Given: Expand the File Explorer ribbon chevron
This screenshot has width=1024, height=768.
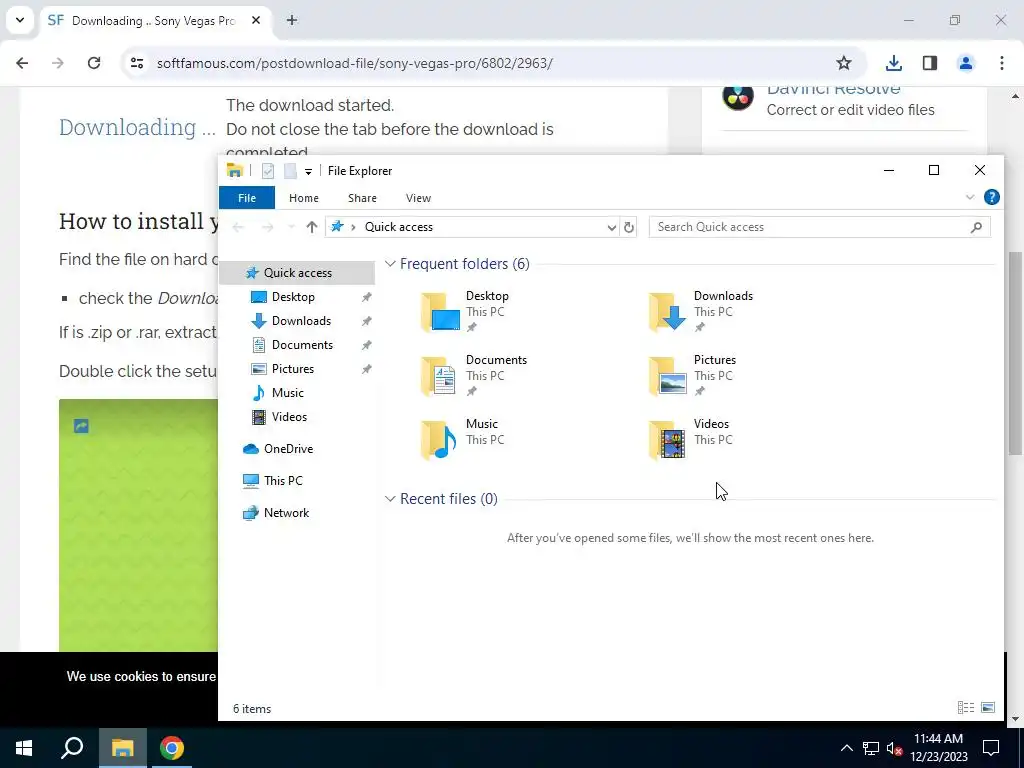Looking at the screenshot, I should click(x=970, y=197).
